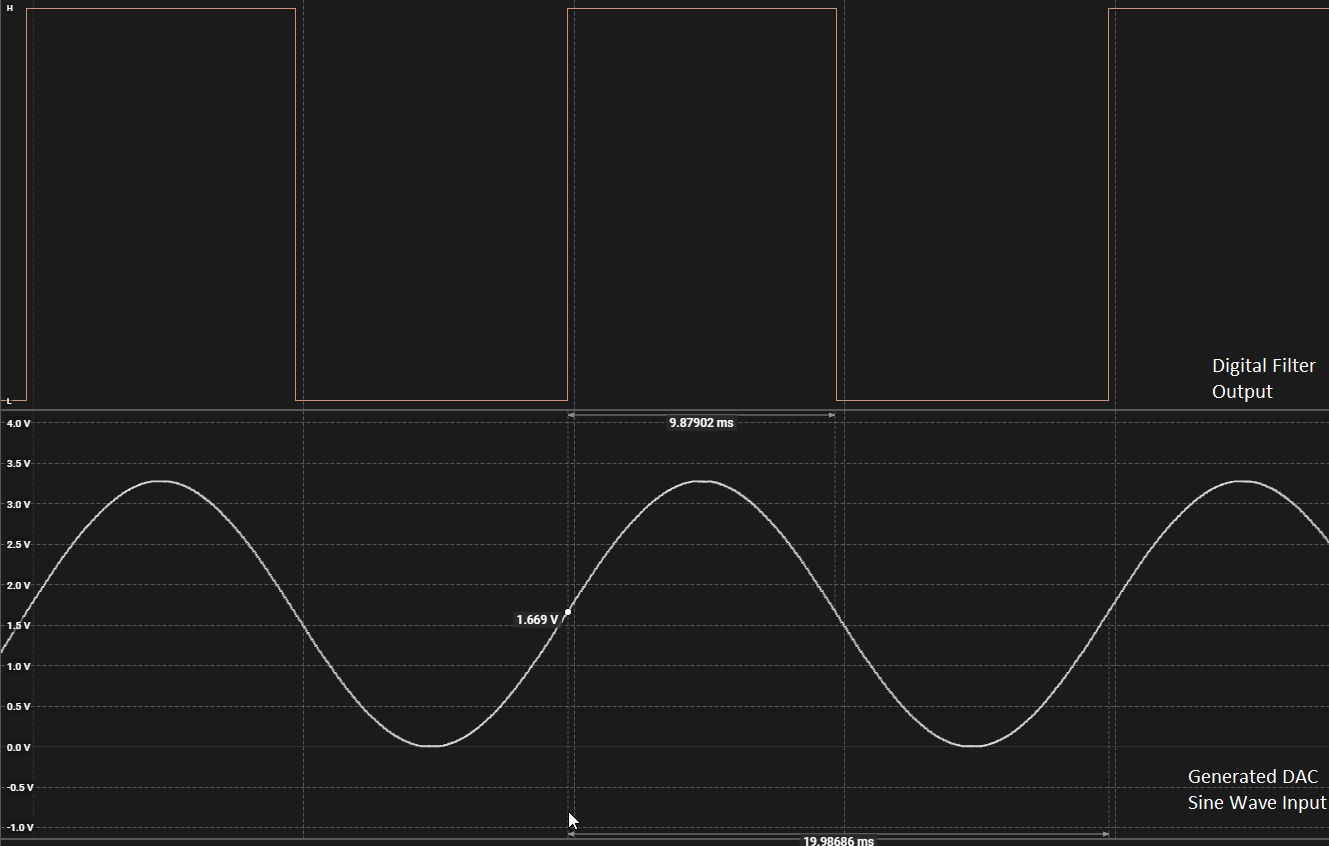Select the 1.5 V voltage scale label
The height and width of the screenshot is (846, 1329).
point(19,626)
